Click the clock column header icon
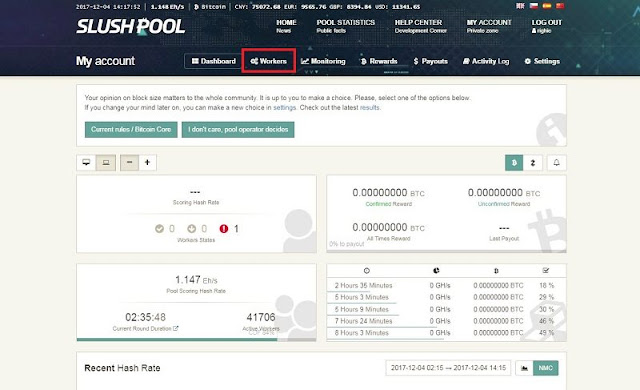This screenshot has width=640, height=390. pyautogui.click(x=367, y=270)
